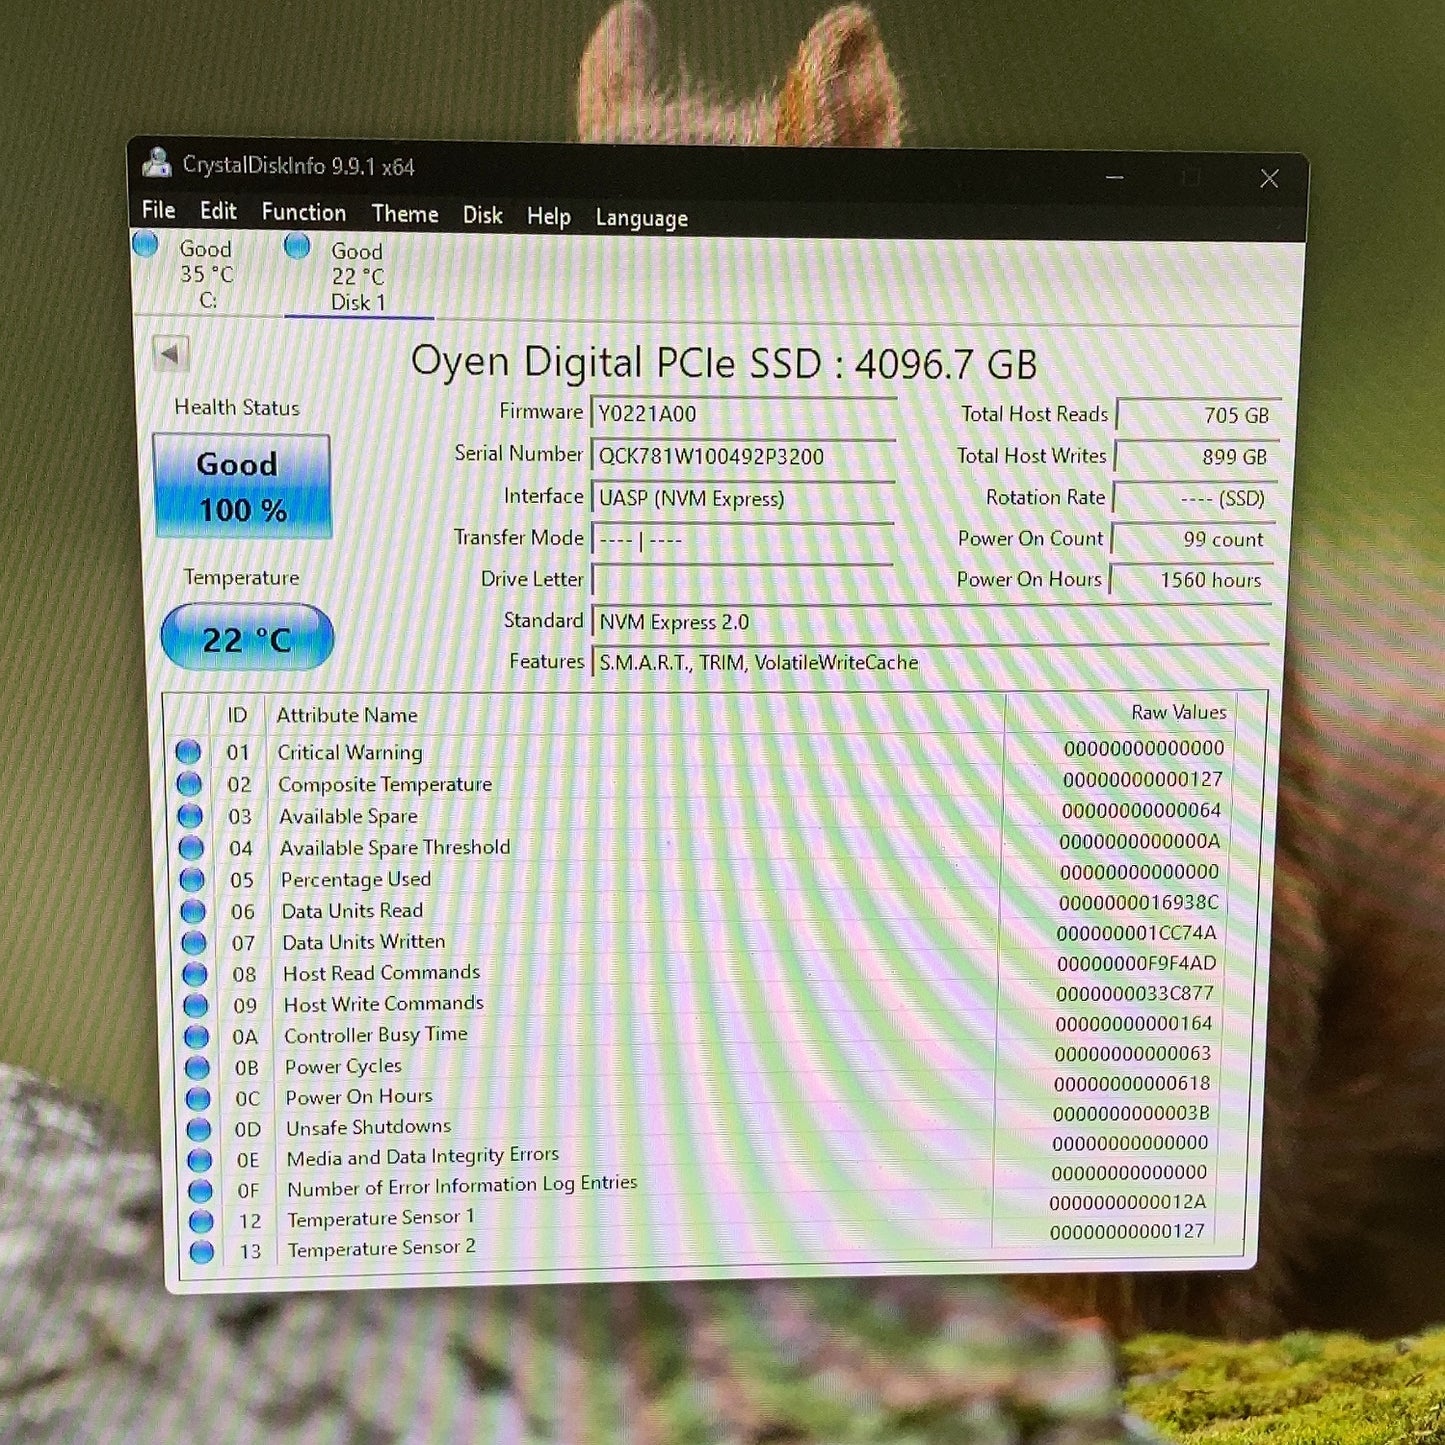The width and height of the screenshot is (1445, 1445).
Task: Click the status orb for Power Cycles
Action: click(197, 1066)
